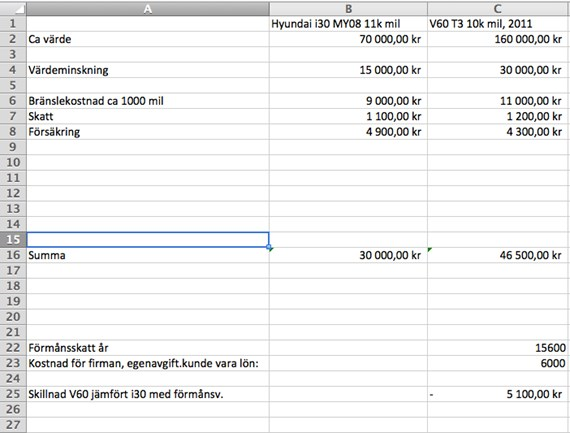This screenshot has height=433, width=570.
Task: Click the Bränslekostnad ca 1000 mil cell
Action: [x=148, y=101]
